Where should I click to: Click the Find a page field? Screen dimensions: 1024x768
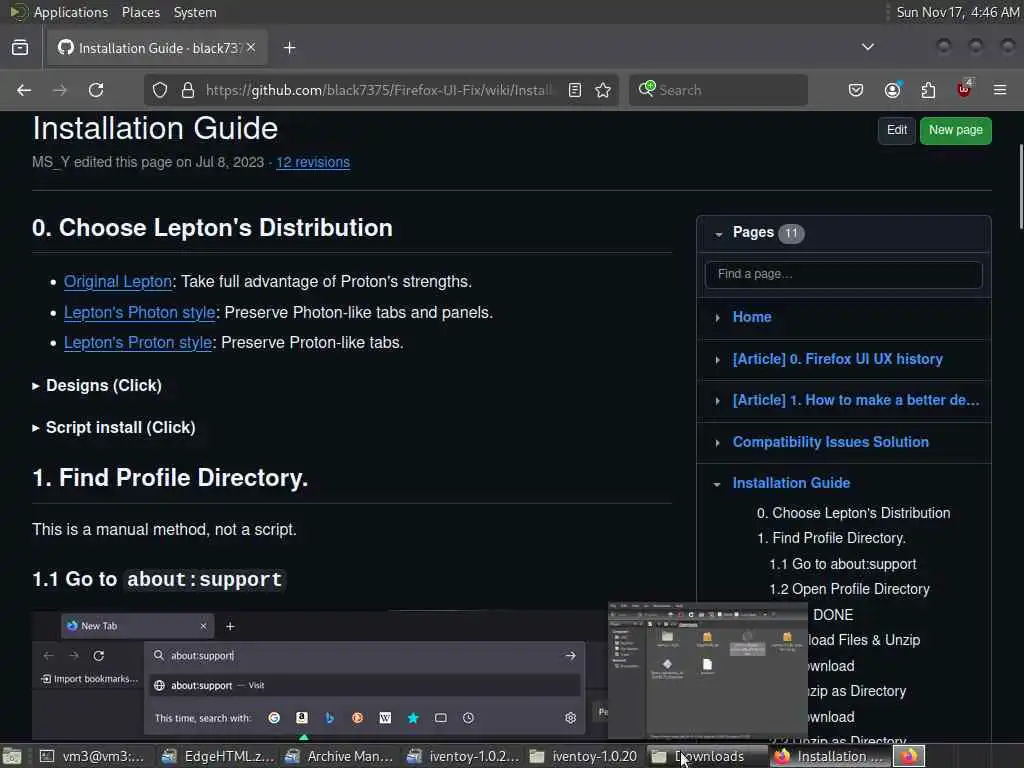[843, 274]
